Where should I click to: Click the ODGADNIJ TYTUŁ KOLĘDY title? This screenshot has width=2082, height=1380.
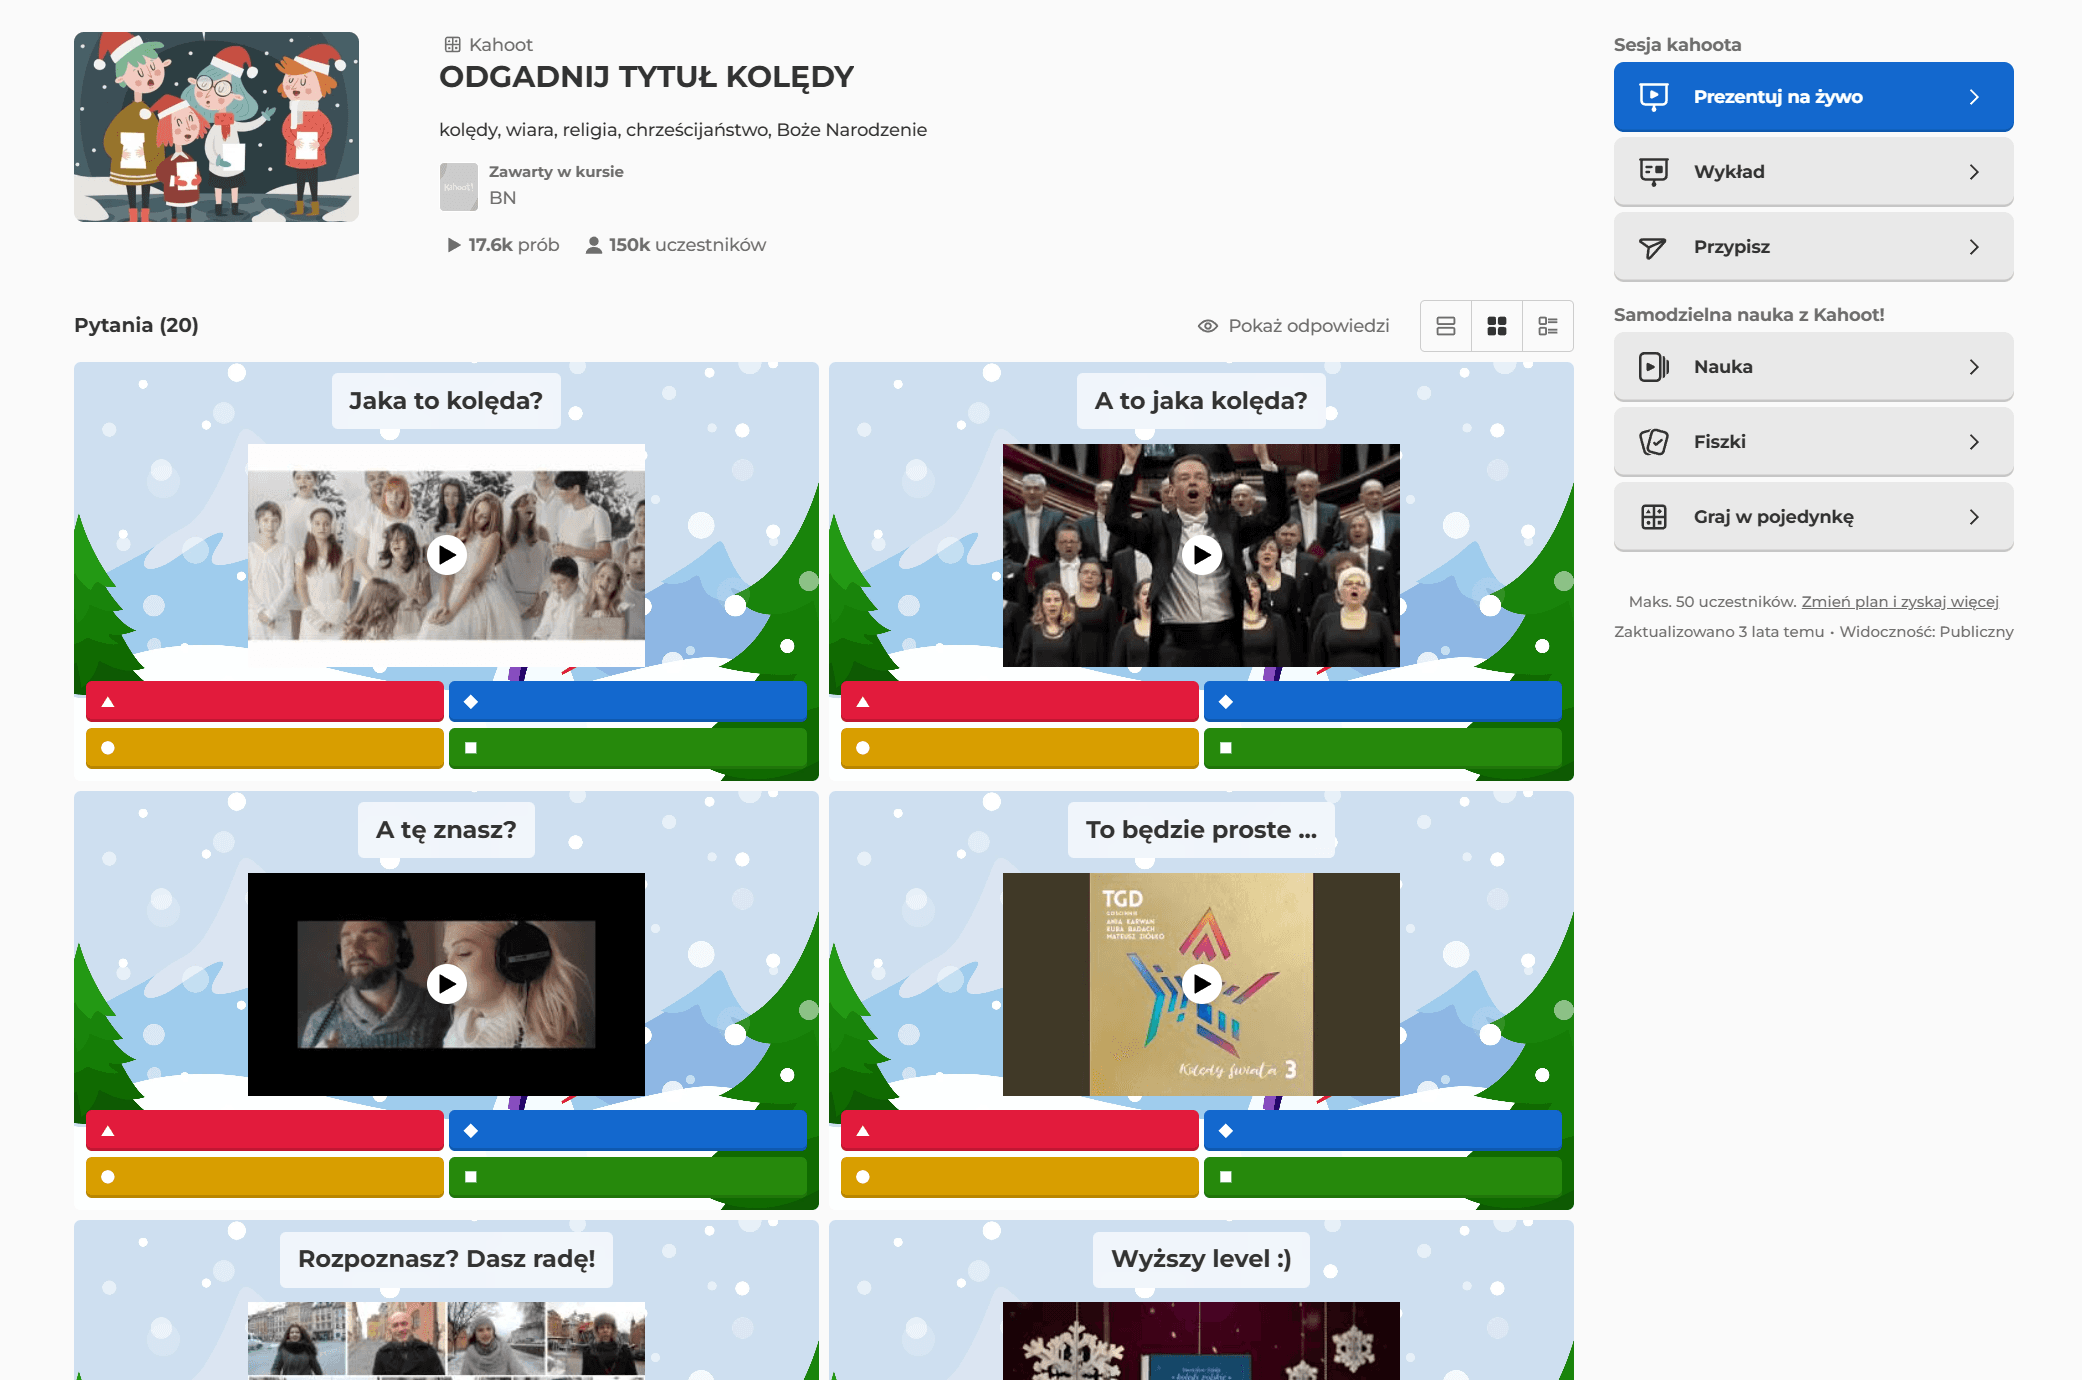(x=646, y=77)
